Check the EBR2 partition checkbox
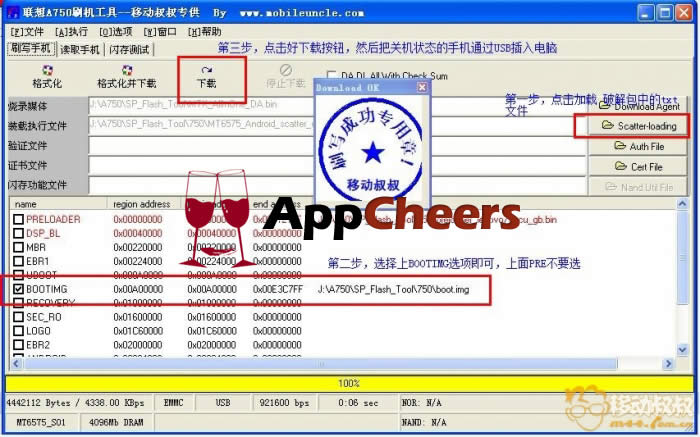This screenshot has width=700, height=437. click(18, 345)
